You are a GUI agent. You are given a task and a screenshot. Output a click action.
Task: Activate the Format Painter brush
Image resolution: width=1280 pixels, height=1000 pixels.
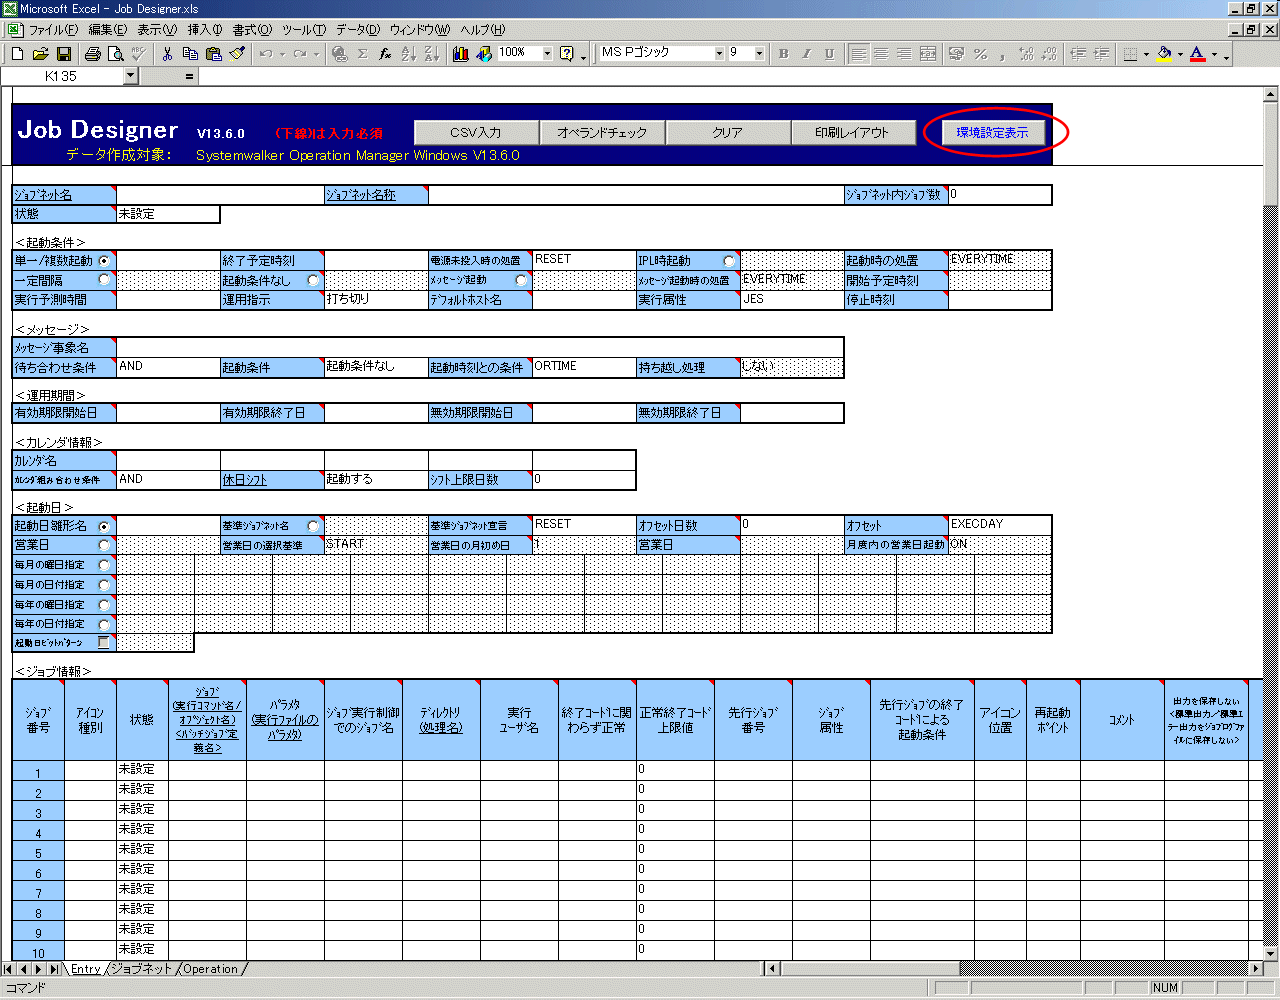point(237,54)
